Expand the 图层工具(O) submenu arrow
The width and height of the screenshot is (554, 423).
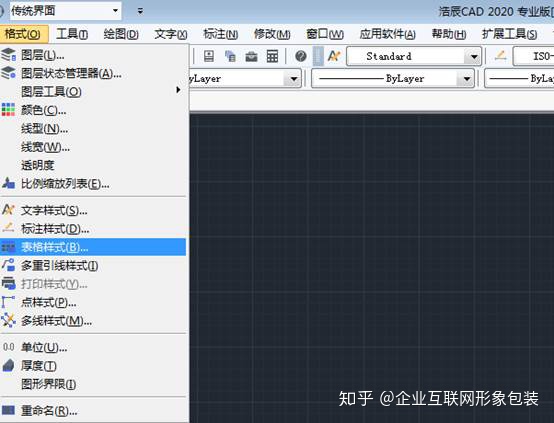click(x=178, y=90)
